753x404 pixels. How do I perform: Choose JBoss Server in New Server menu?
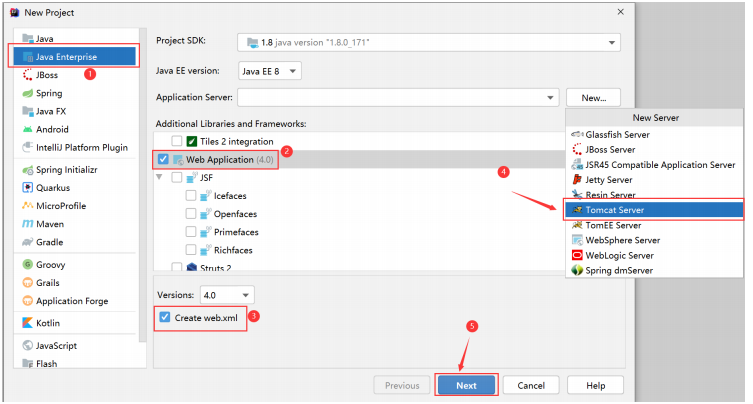(x=654, y=149)
